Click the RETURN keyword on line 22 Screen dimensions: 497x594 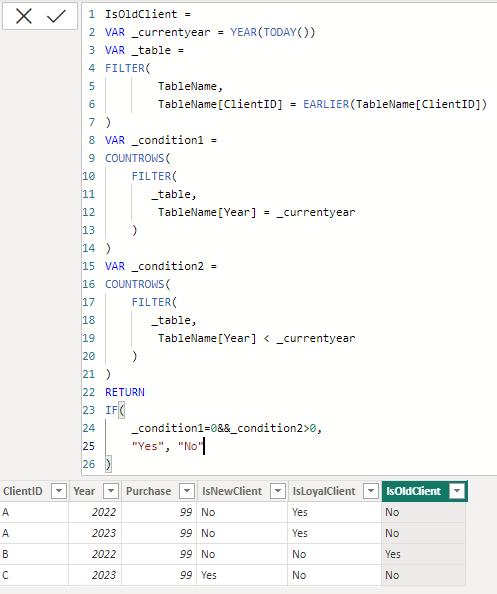[125, 392]
